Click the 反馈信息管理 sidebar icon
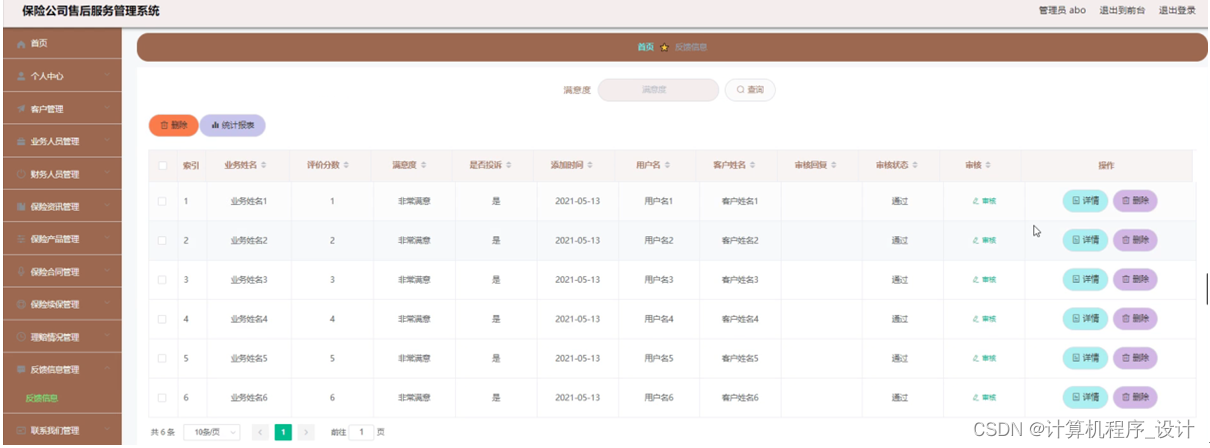Image resolution: width=1210 pixels, height=448 pixels. [x=22, y=370]
